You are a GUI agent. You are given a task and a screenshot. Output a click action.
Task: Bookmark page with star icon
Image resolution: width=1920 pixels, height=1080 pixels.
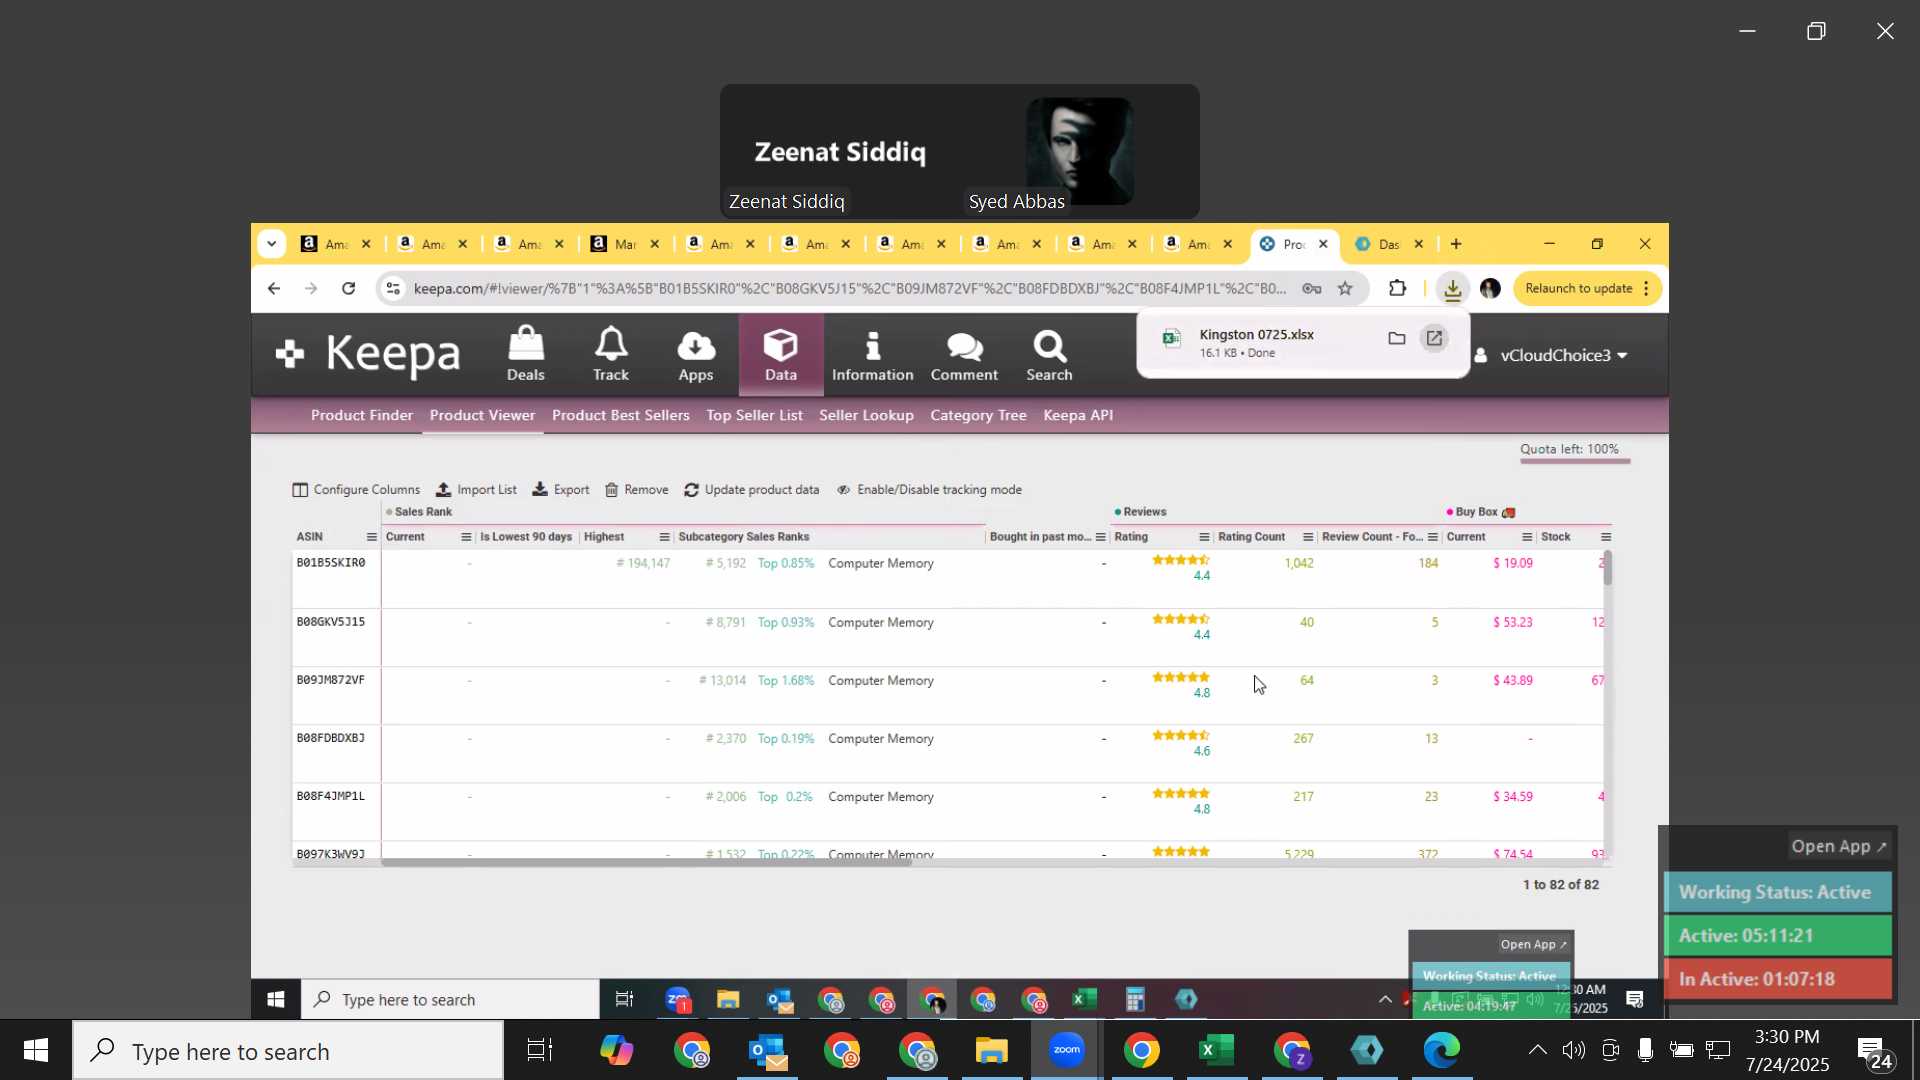coord(1345,289)
